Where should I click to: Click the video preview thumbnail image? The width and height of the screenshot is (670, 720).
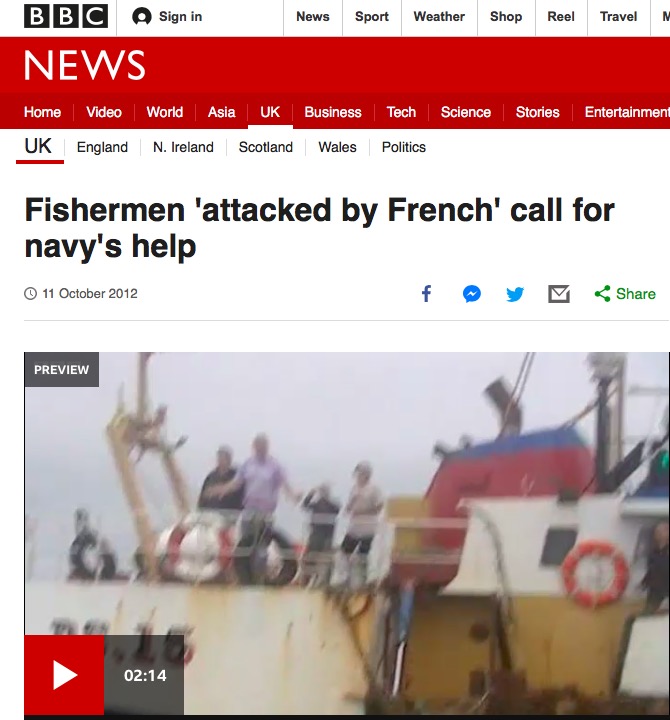[347, 534]
